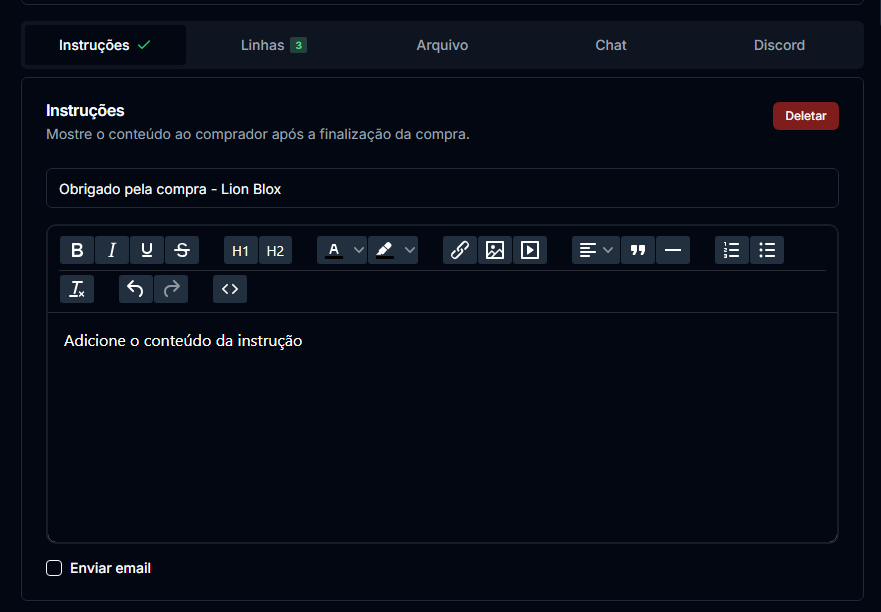The image size is (881, 612).
Task: Apply italic formatting
Action: [x=112, y=250]
